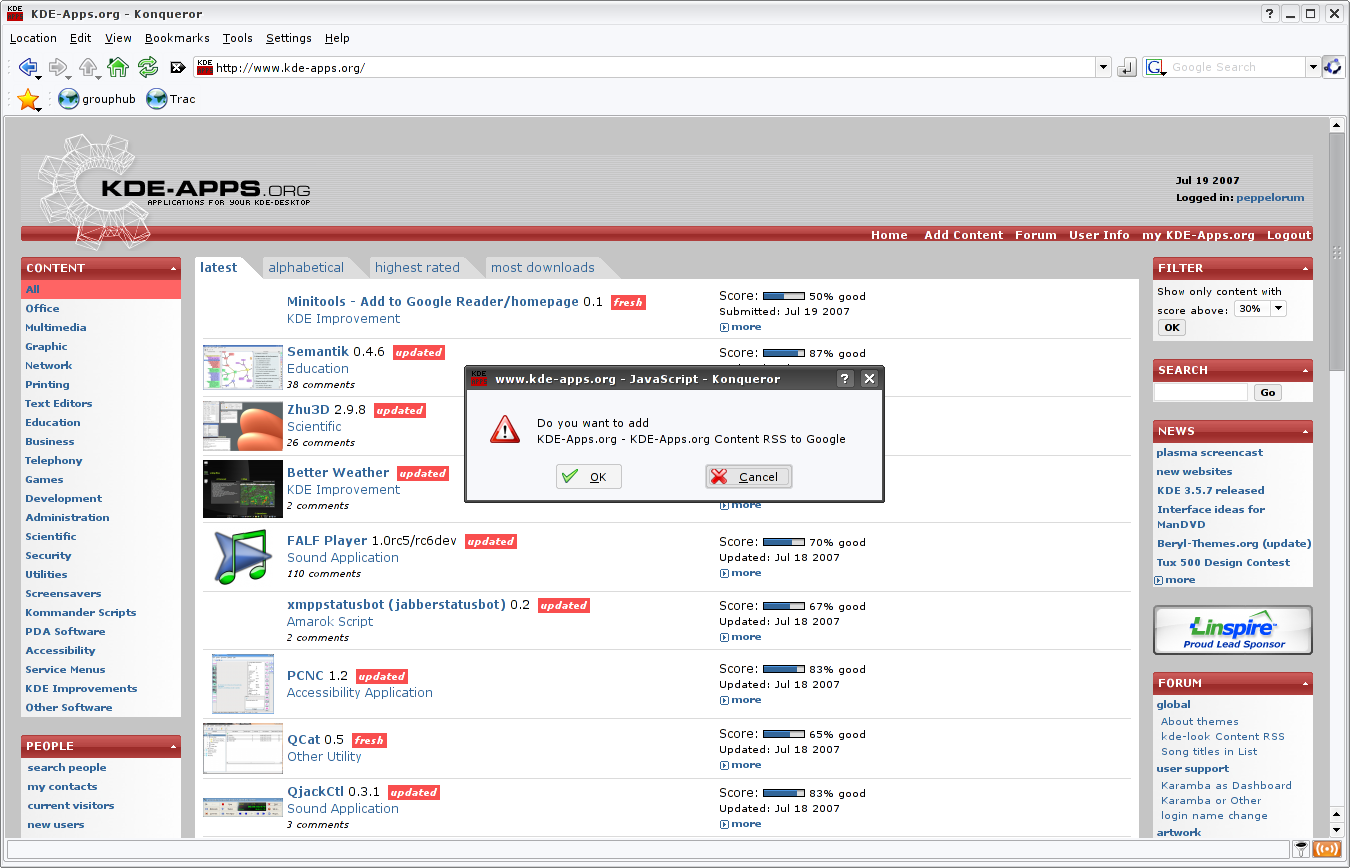Click the filter OK button

coord(1171,328)
